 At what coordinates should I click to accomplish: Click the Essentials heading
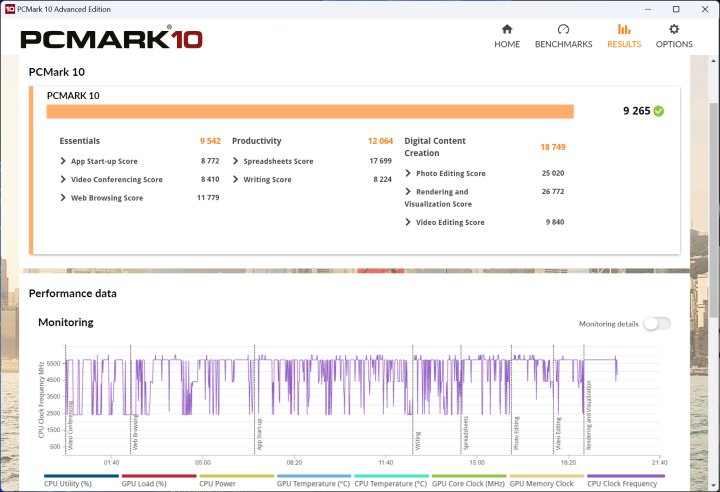tap(79, 141)
